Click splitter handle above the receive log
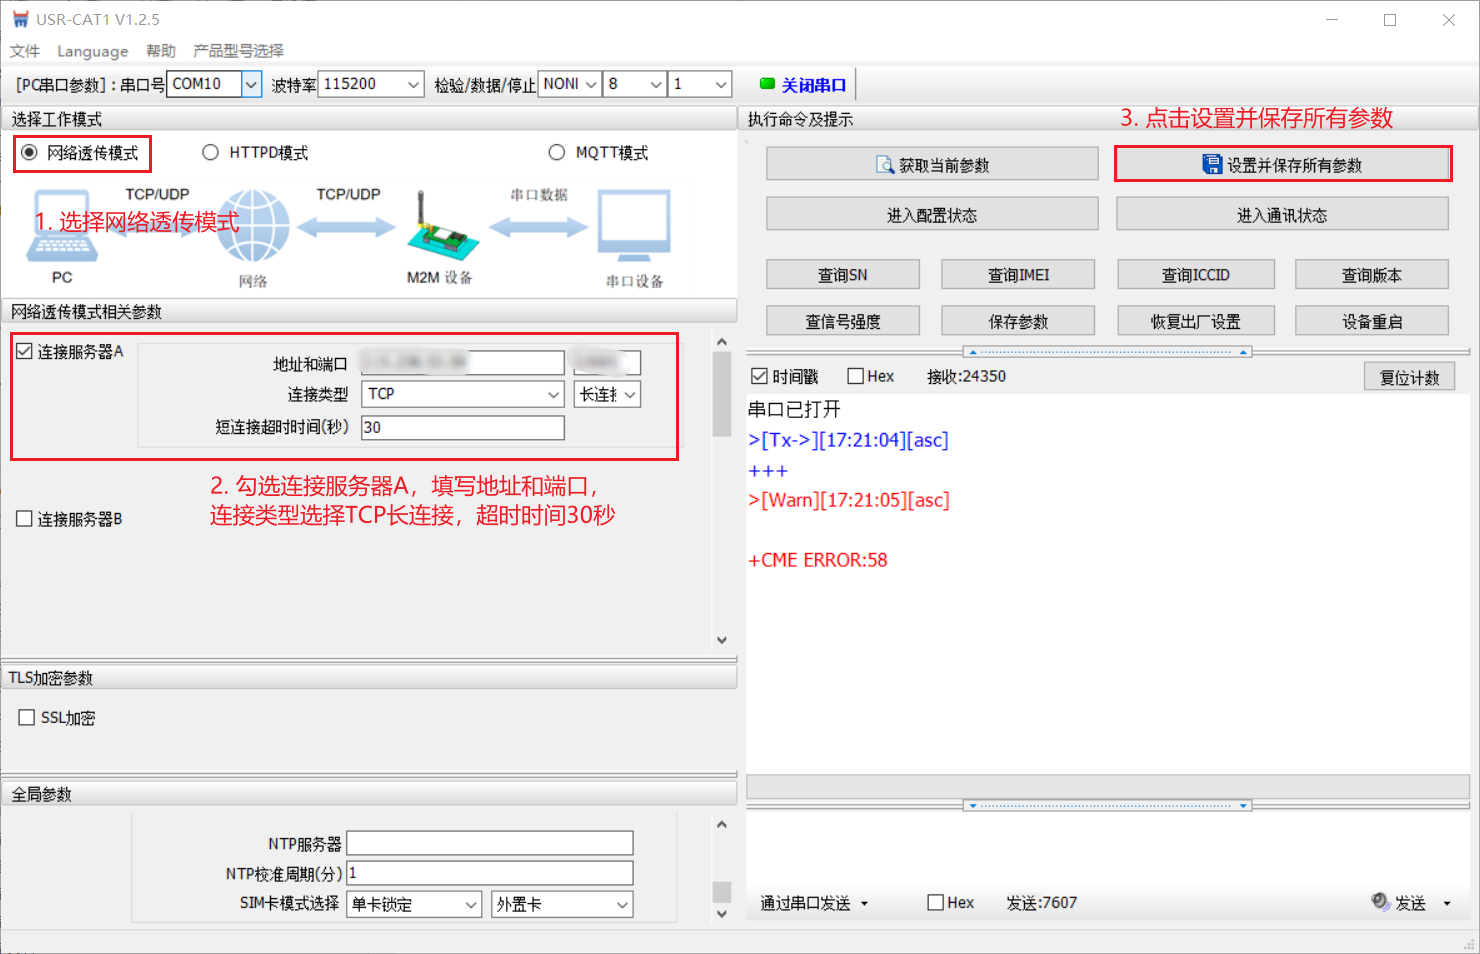The image size is (1480, 954). pos(1107,352)
